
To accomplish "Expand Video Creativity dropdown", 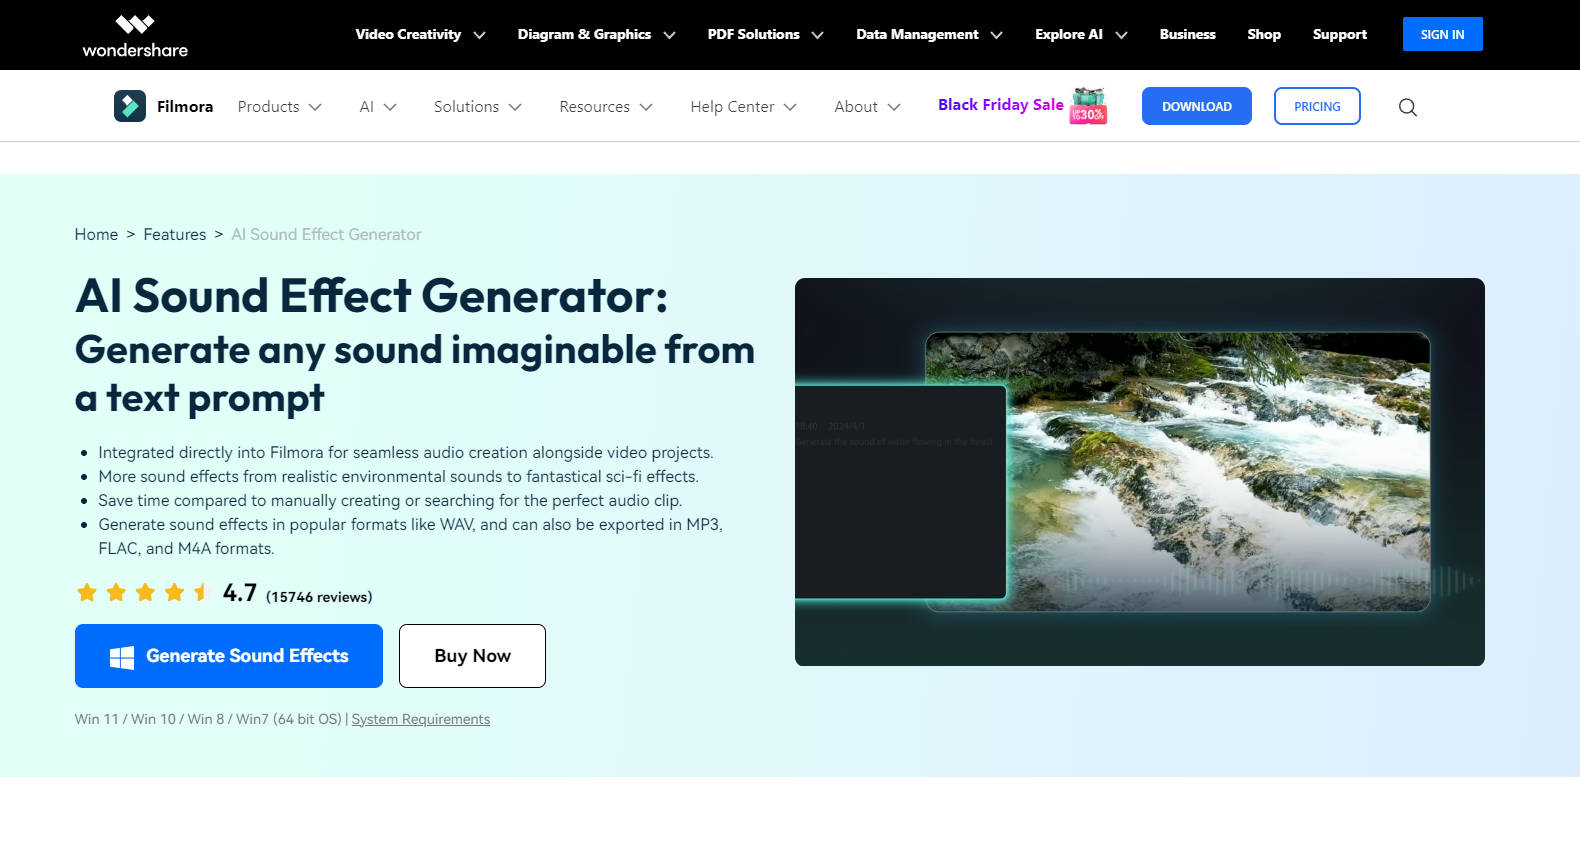I will point(420,34).
